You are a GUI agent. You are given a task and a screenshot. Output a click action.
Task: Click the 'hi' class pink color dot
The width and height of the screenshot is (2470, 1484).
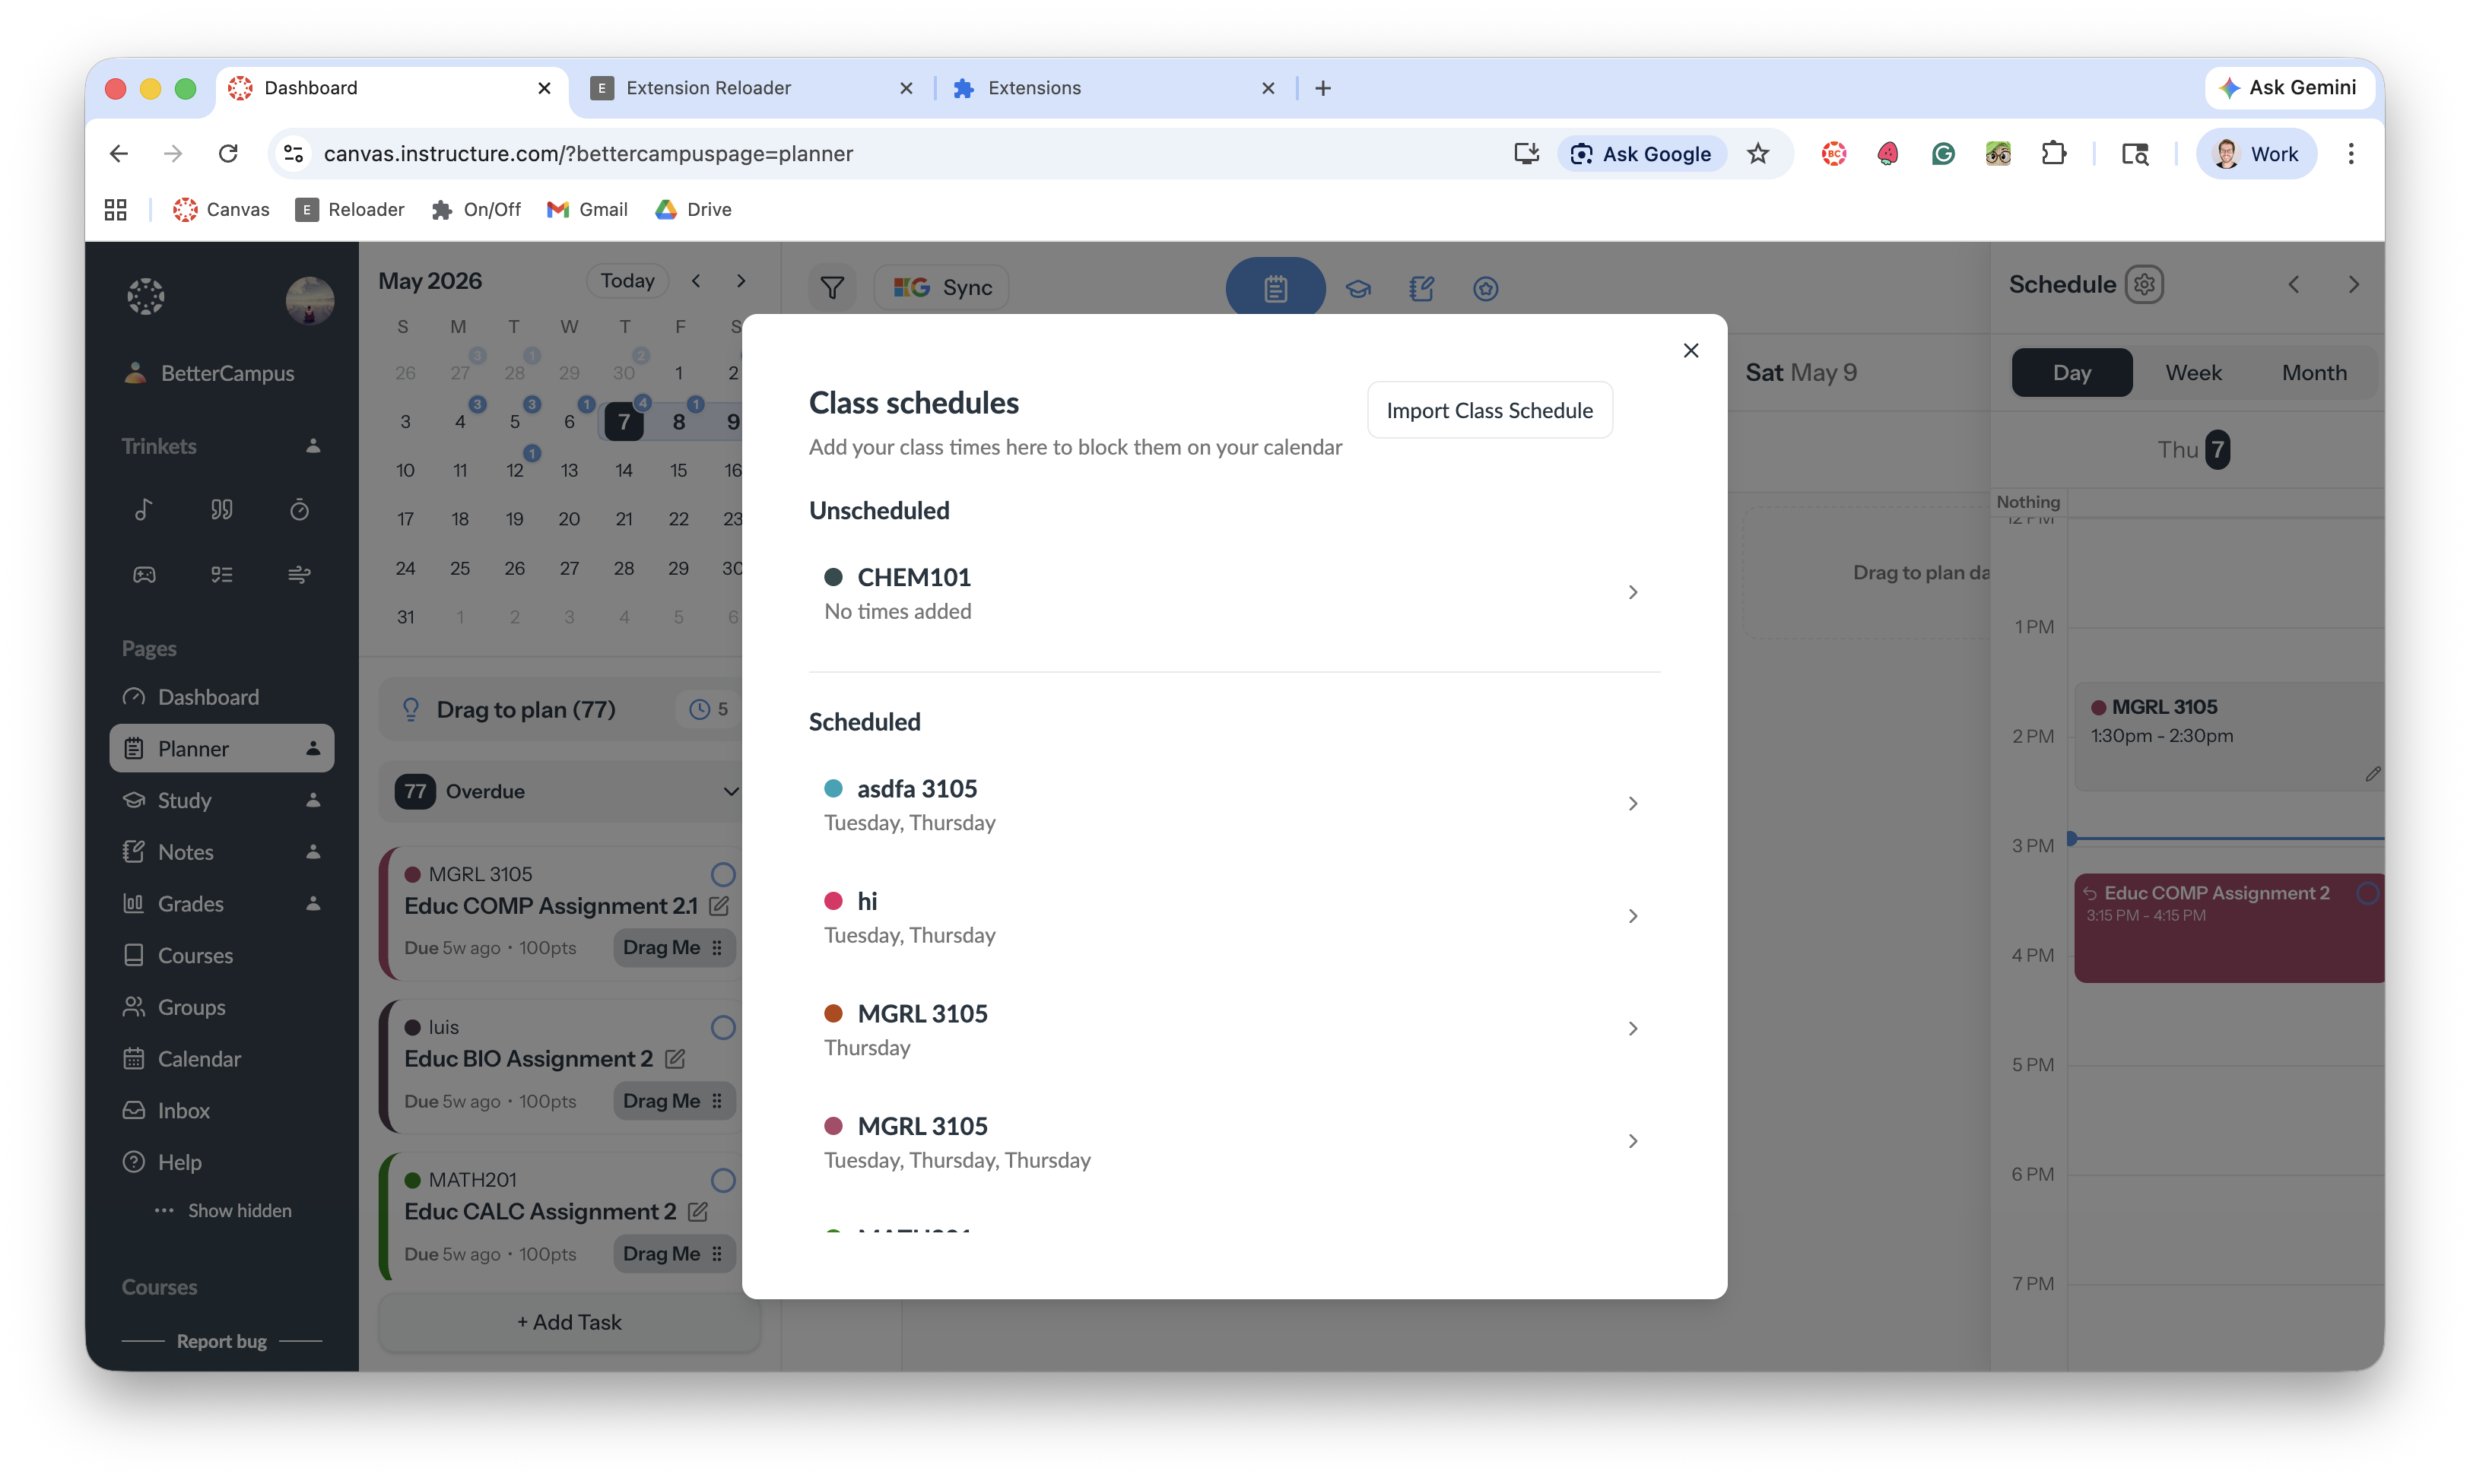pyautogui.click(x=833, y=901)
